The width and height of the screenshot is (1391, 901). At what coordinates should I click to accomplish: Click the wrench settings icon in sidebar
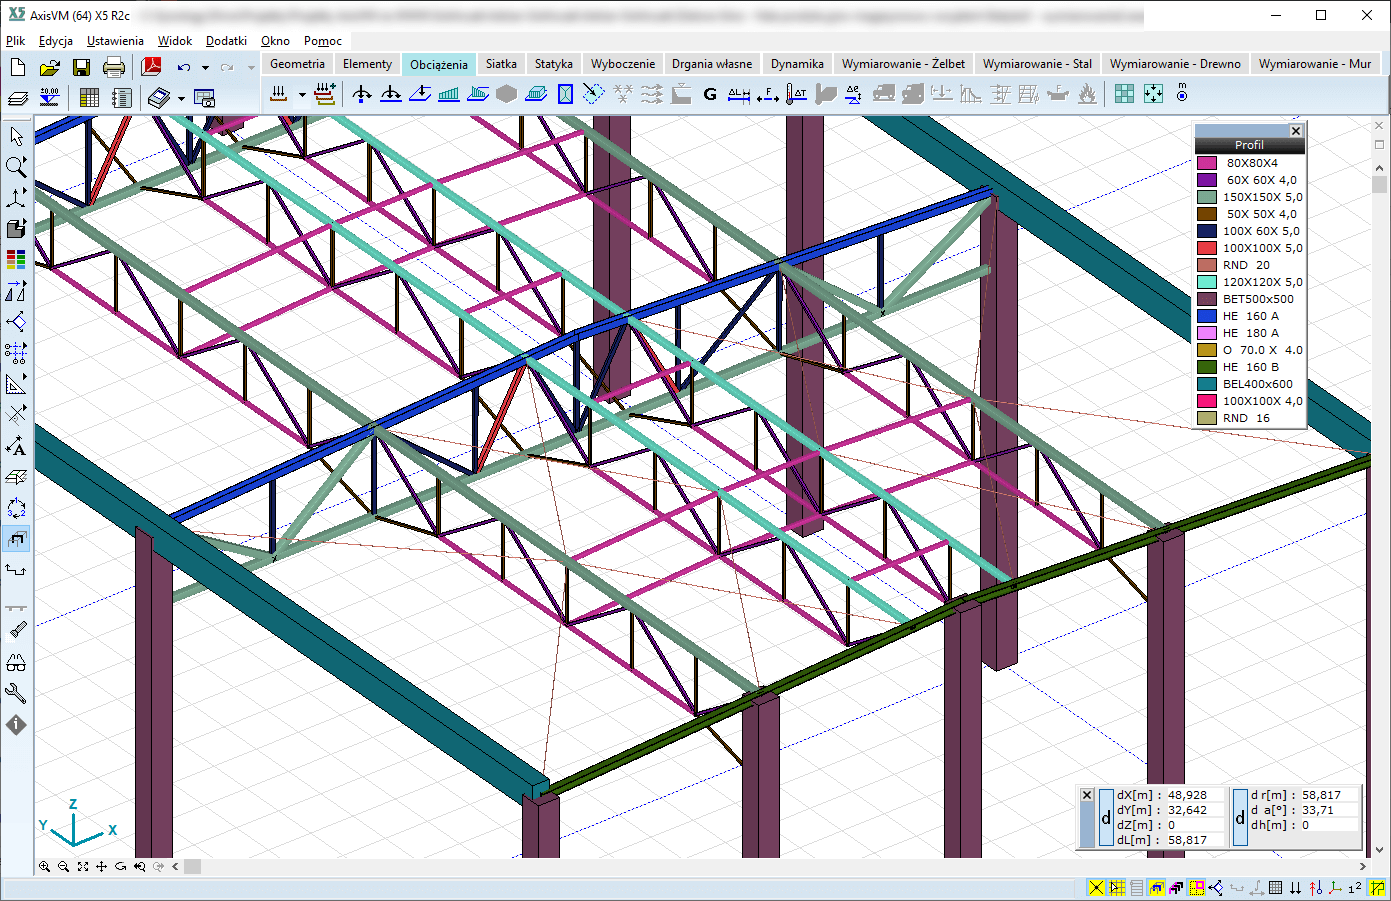(16, 693)
